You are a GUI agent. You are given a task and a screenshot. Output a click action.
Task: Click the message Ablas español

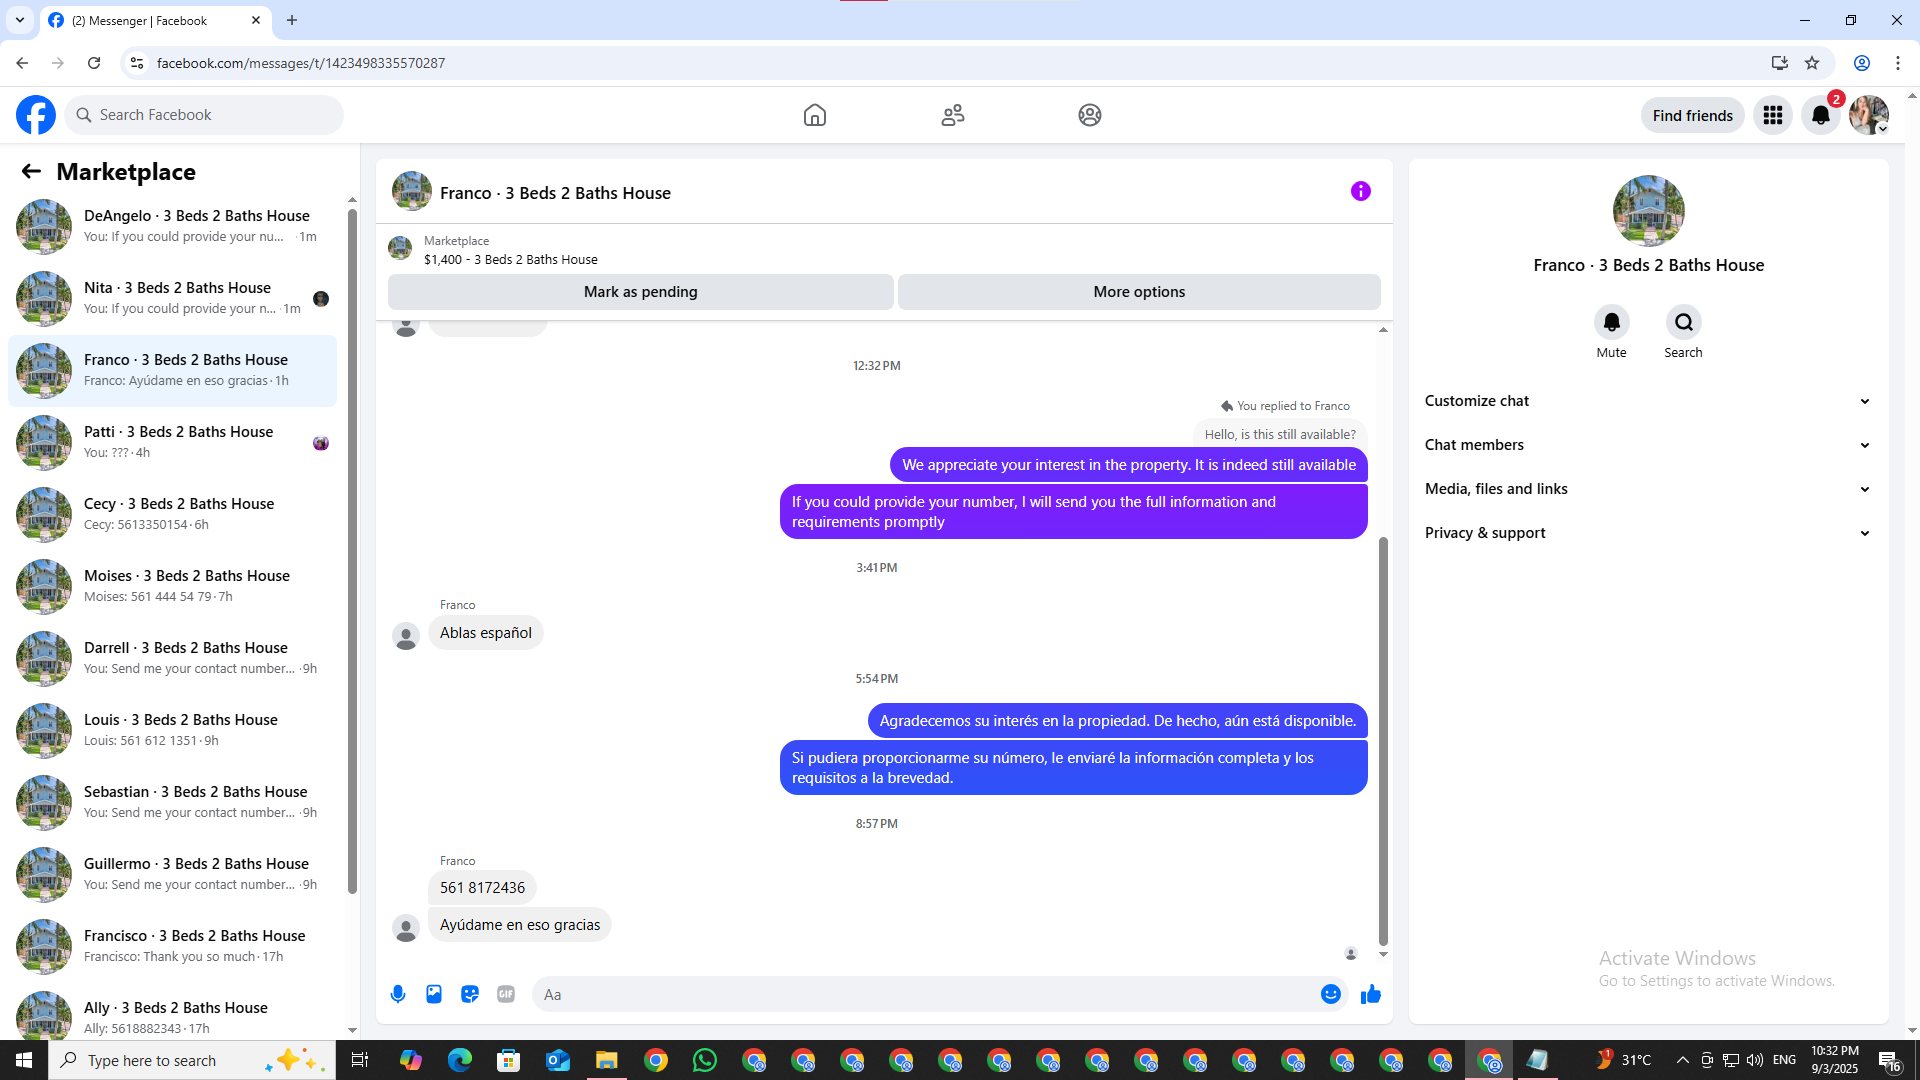point(486,633)
